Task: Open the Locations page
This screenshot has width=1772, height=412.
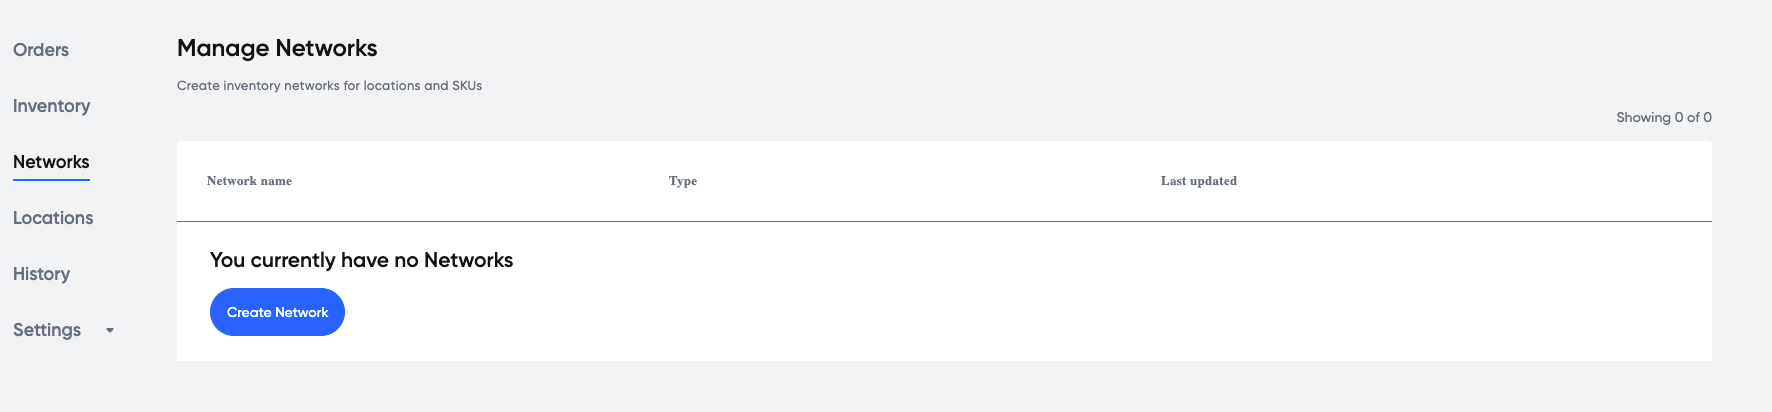Action: [x=53, y=218]
